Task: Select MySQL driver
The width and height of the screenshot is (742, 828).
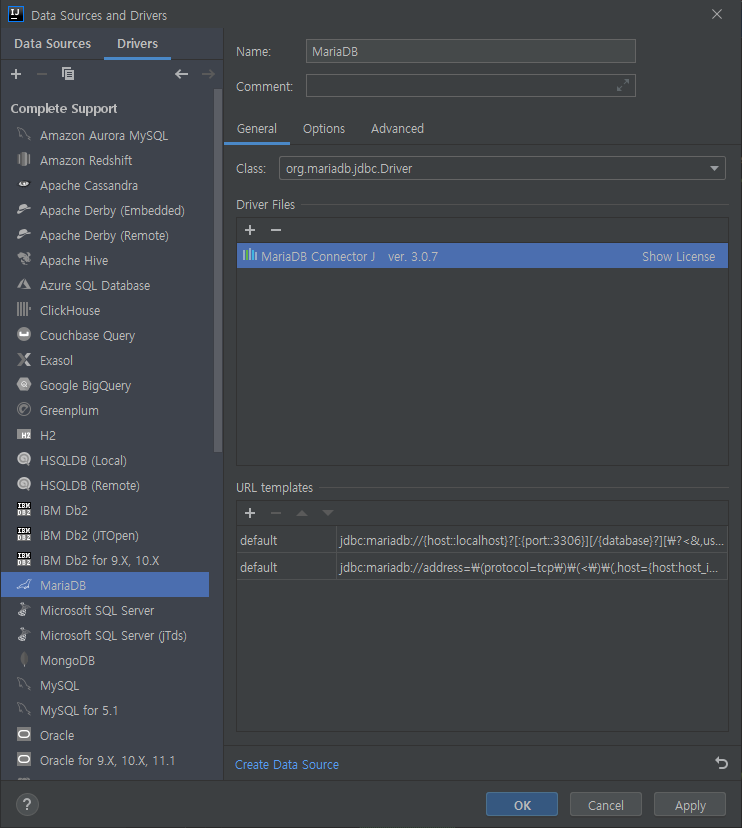Action: (105, 685)
